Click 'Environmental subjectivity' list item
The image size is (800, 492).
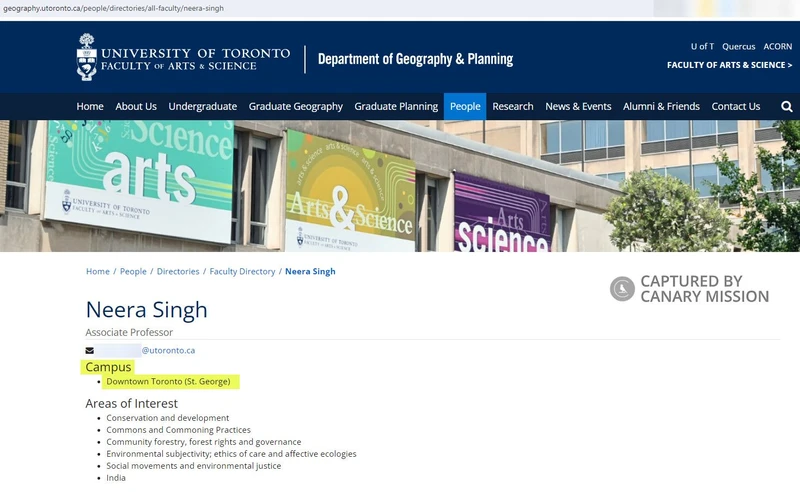231,454
